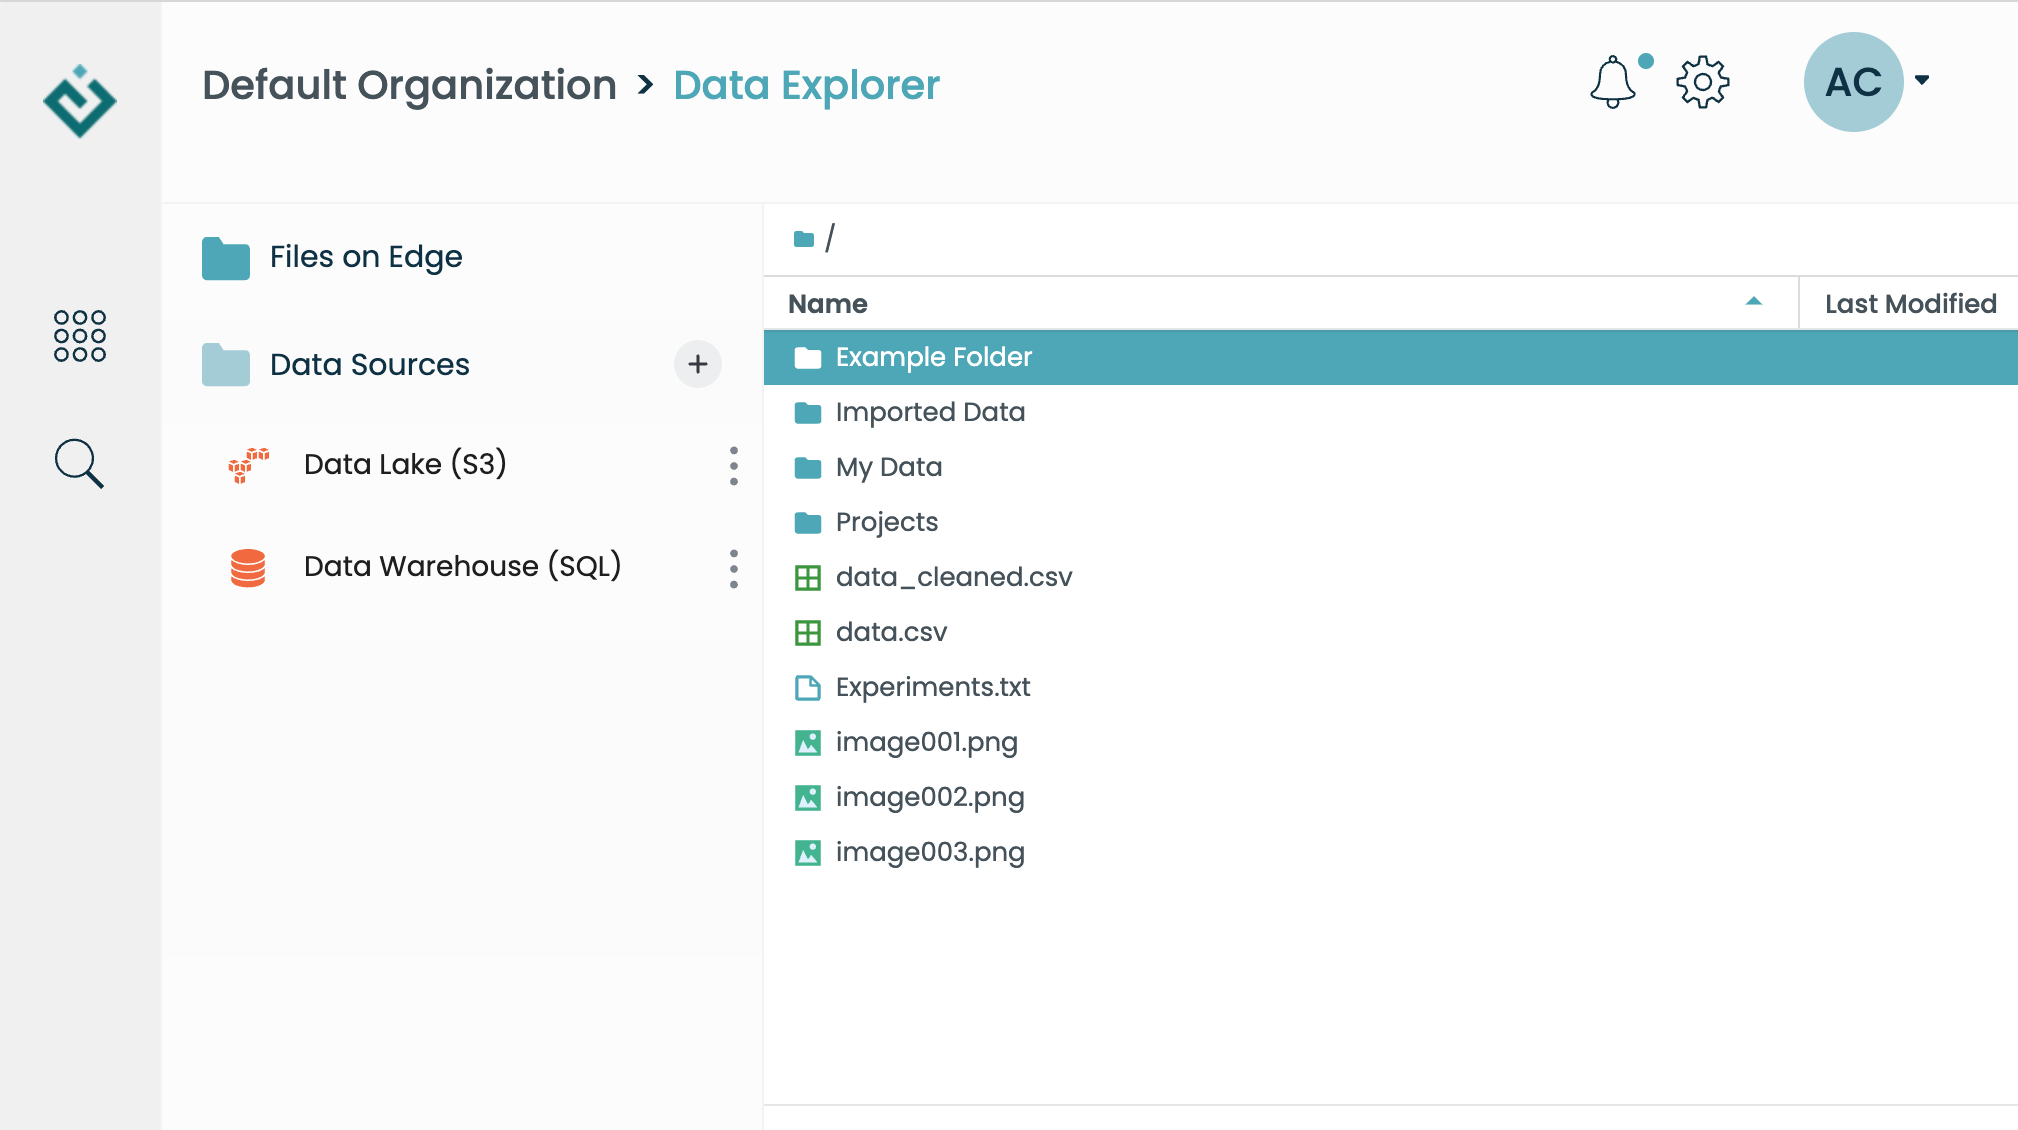Select the data_cleaned.csv file
Viewport: 2018px width, 1130px height.
[x=954, y=577]
